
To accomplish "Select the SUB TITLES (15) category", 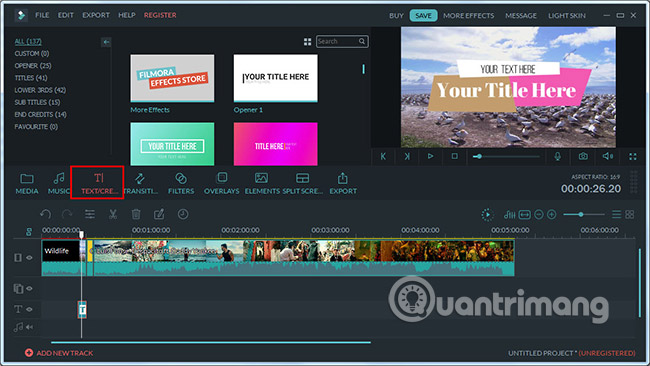I will point(37,102).
